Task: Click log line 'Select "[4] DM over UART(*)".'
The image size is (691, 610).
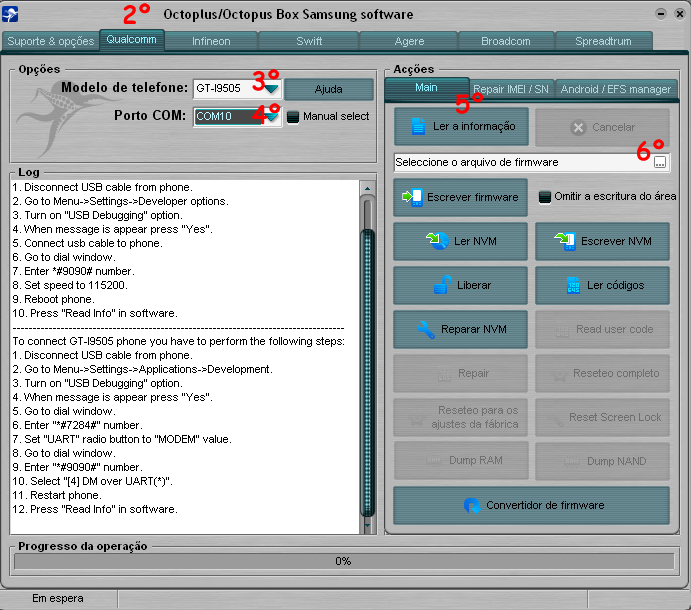Action: coord(93,481)
